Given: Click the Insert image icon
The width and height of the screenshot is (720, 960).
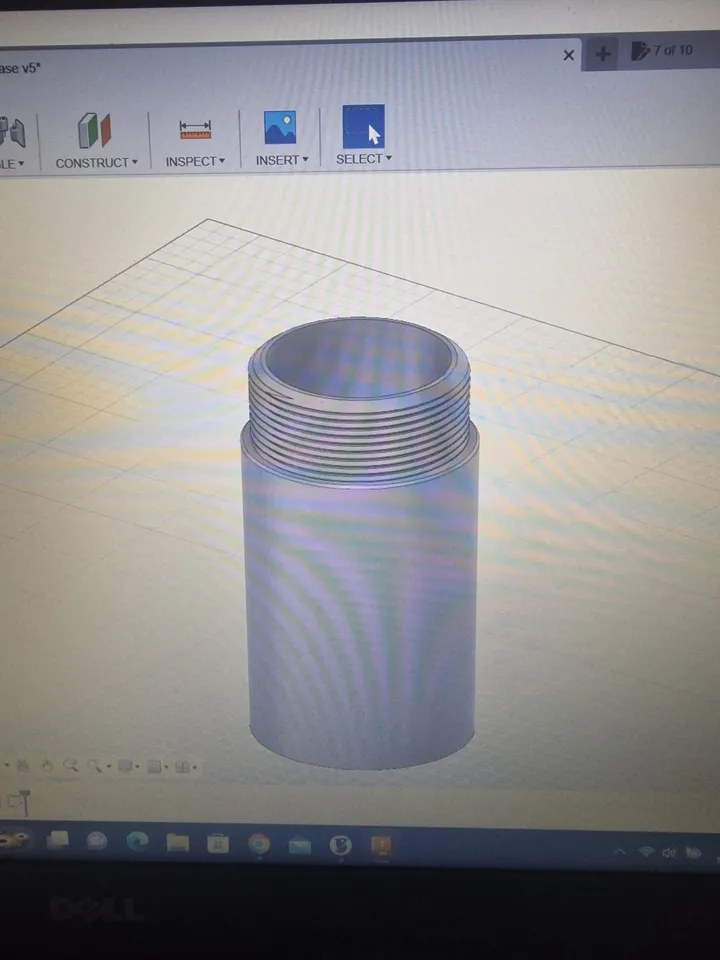Looking at the screenshot, I should tap(280, 127).
